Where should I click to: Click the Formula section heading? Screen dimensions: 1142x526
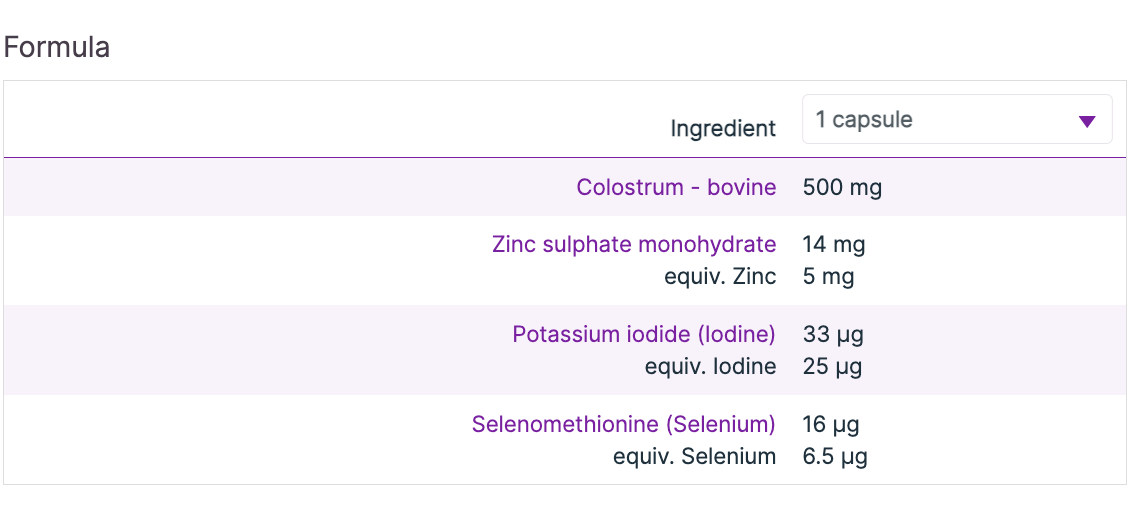click(x=57, y=47)
